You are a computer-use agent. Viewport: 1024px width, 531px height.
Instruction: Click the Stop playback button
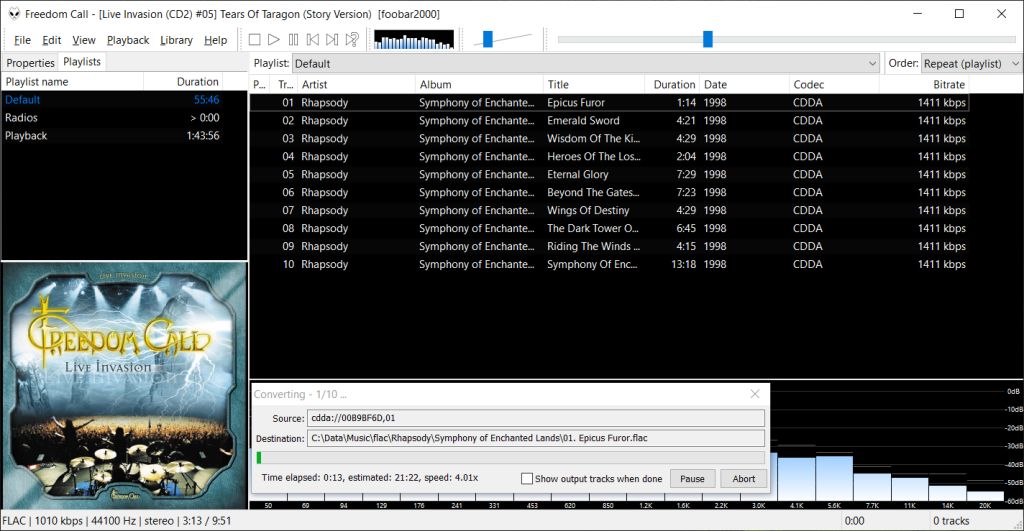(255, 40)
